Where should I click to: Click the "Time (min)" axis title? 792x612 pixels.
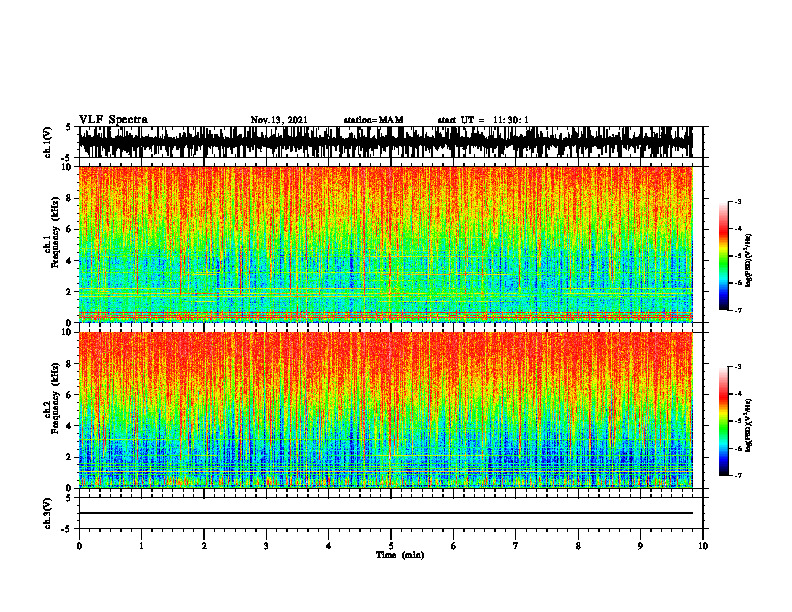400,555
